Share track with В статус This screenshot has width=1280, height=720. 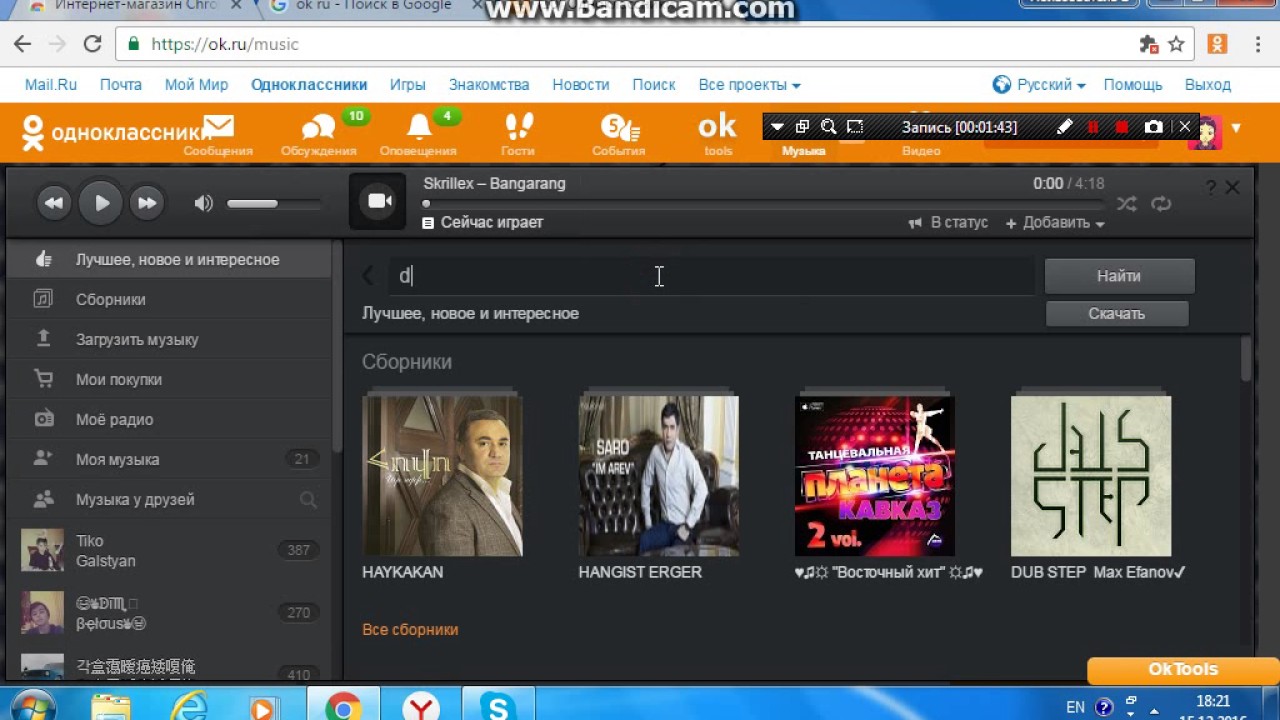point(948,222)
